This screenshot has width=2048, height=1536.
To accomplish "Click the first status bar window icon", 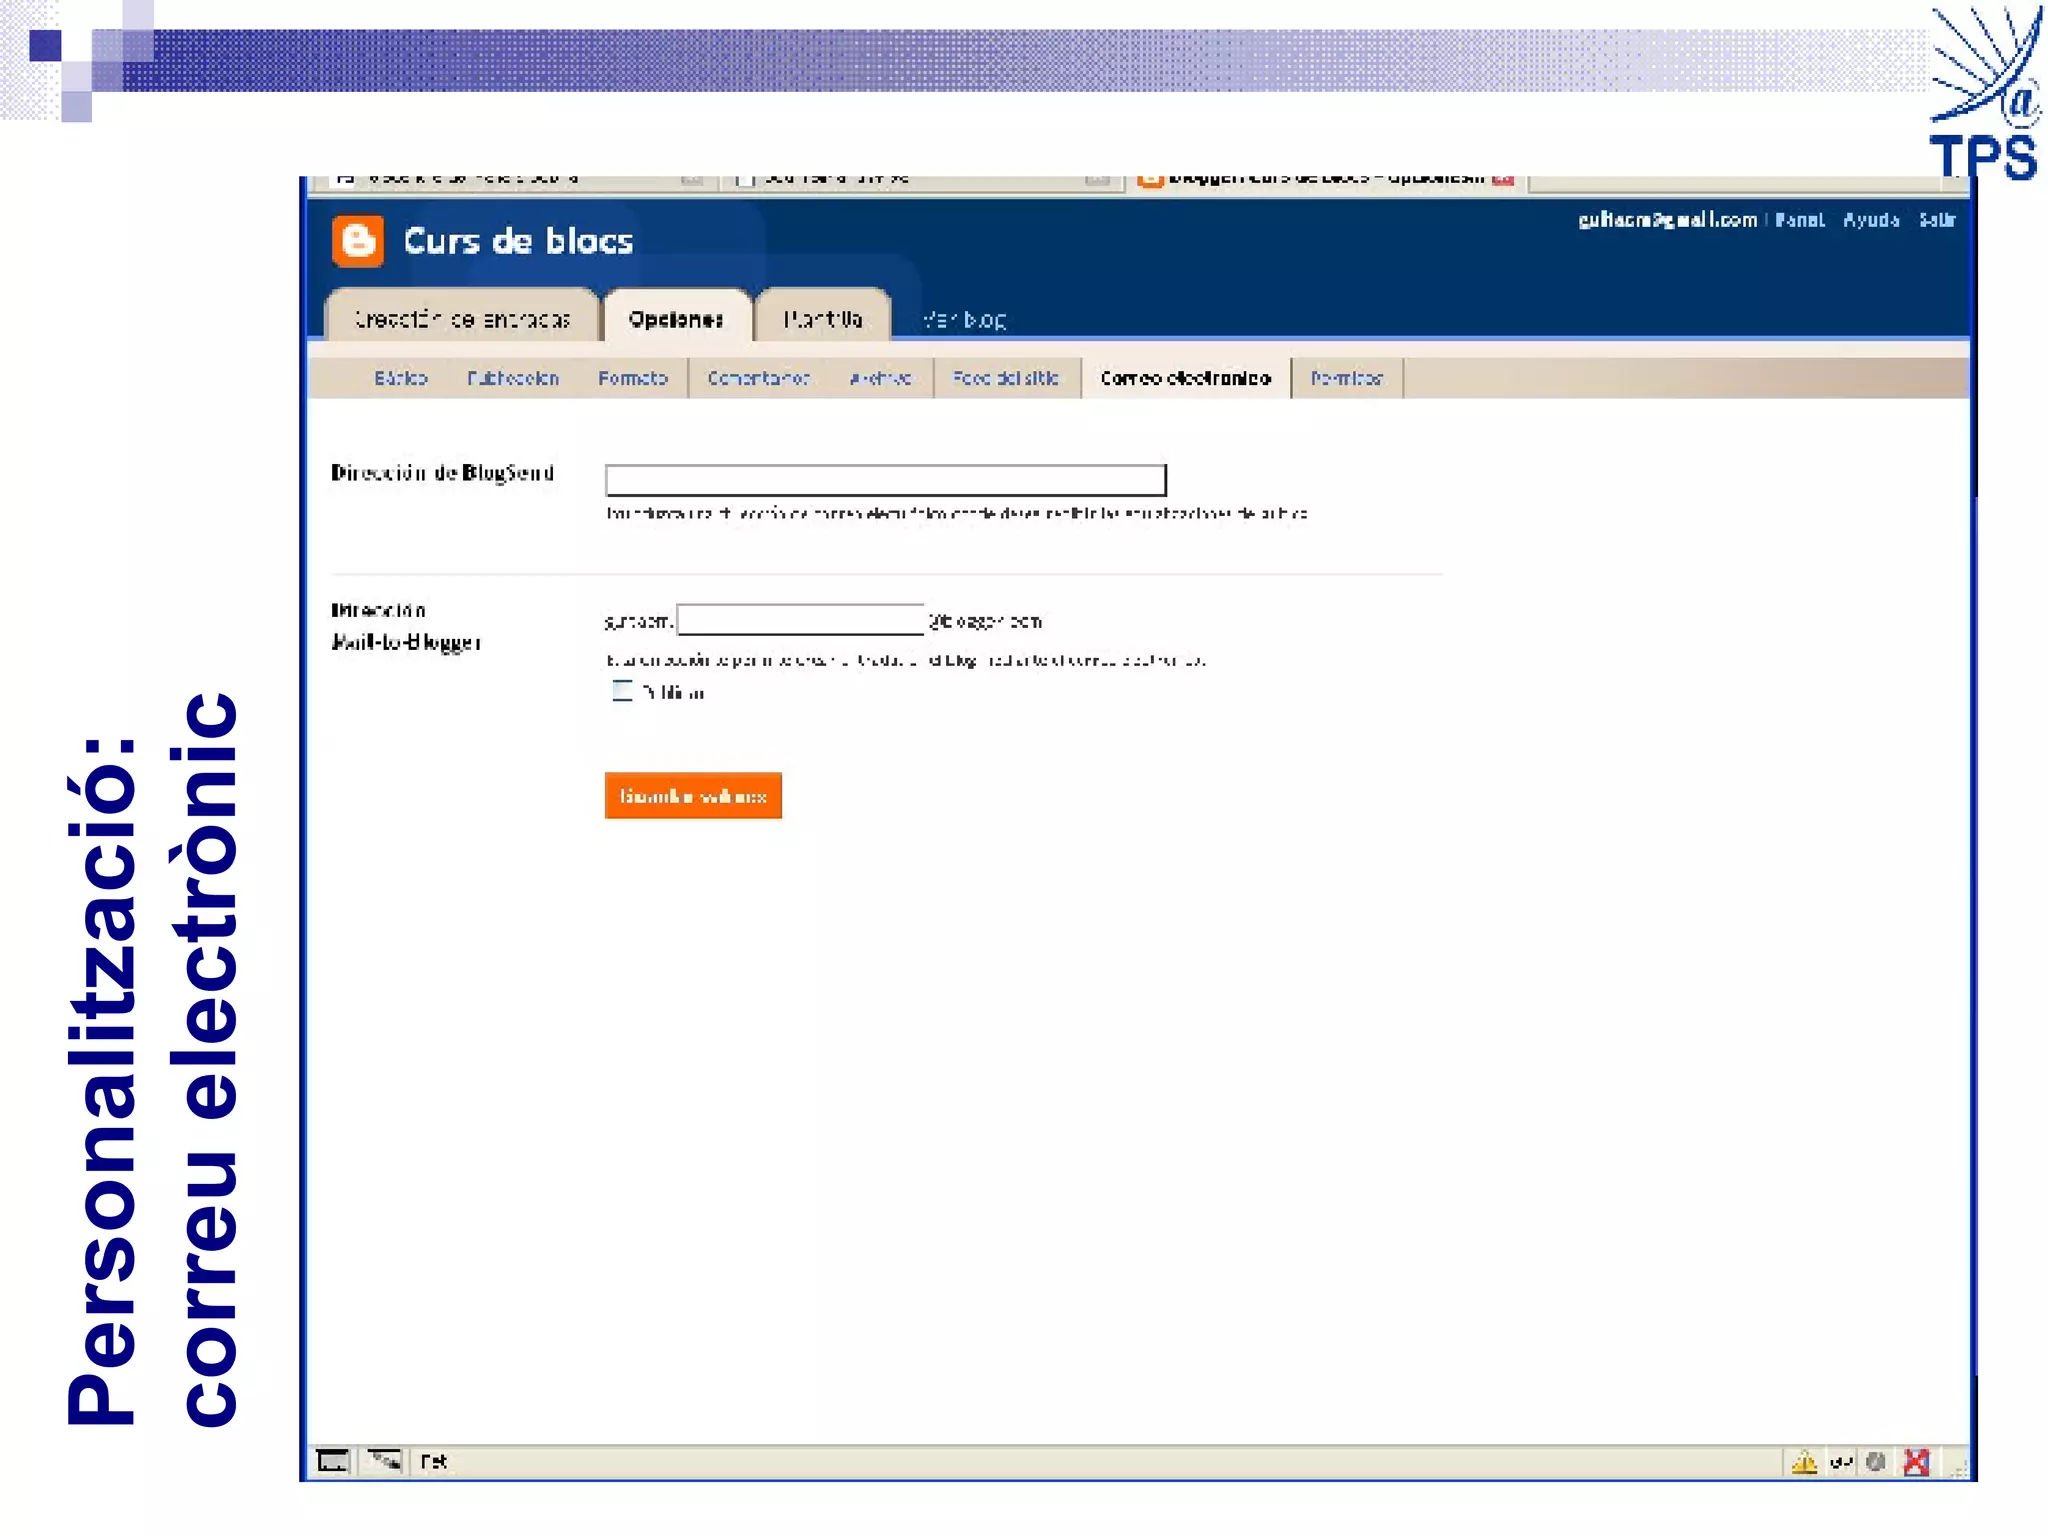I will [333, 1461].
